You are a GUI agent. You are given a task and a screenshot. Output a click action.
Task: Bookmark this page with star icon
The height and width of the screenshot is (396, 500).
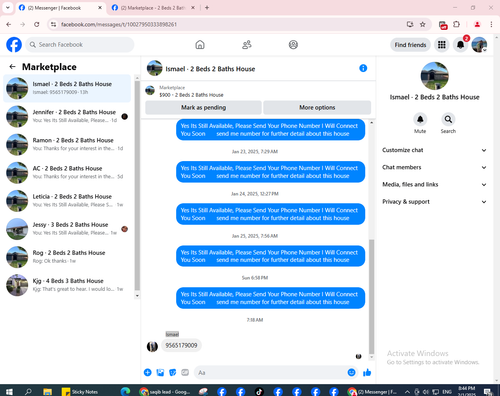coord(423,24)
